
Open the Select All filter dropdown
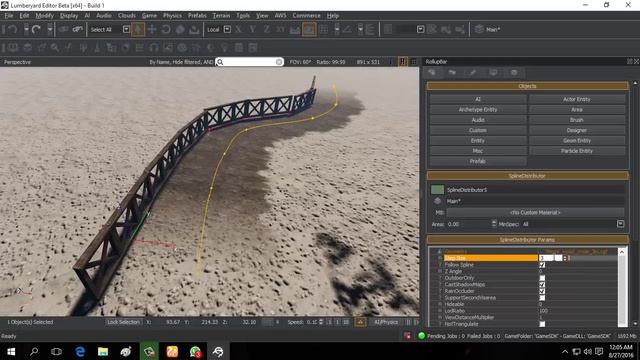coord(126,29)
